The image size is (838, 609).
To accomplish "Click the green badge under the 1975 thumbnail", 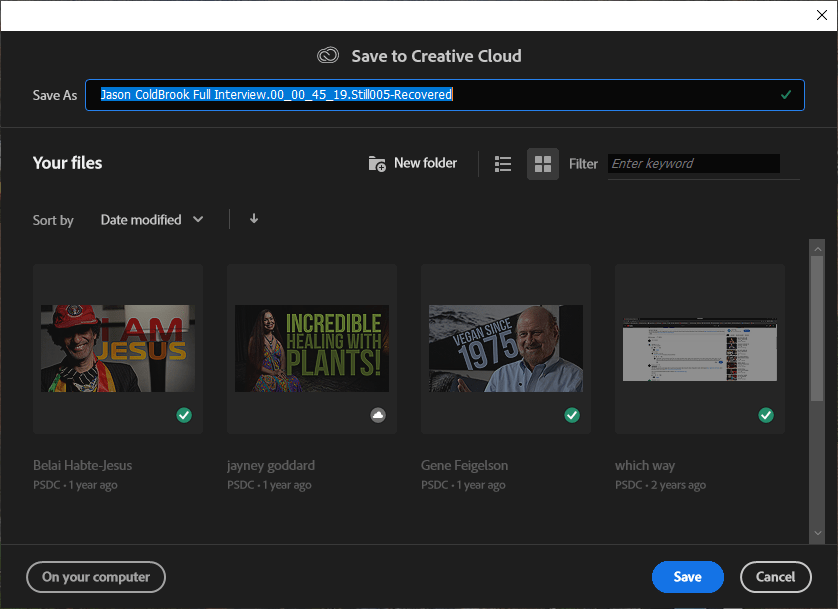I will click(x=572, y=415).
